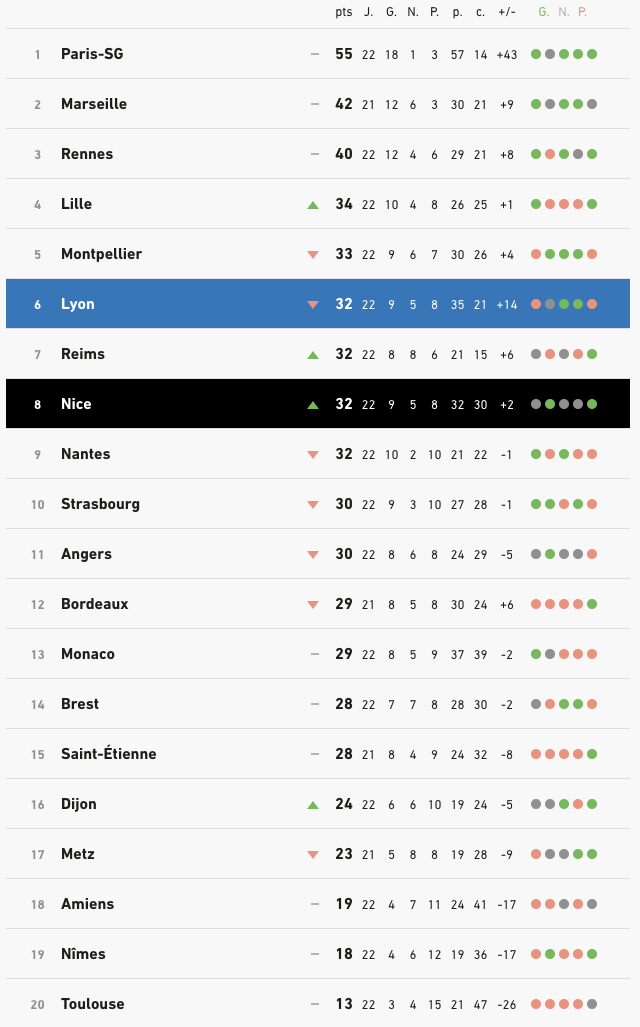Click Lyon's red downward position arrow
This screenshot has width=640, height=1027.
click(313, 305)
